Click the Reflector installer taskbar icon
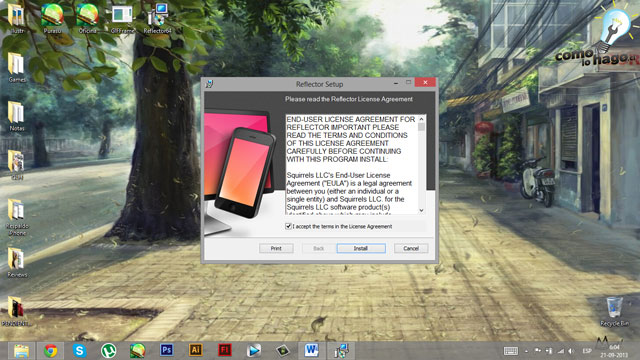The height and width of the screenshot is (360, 640). pyautogui.click(x=341, y=351)
